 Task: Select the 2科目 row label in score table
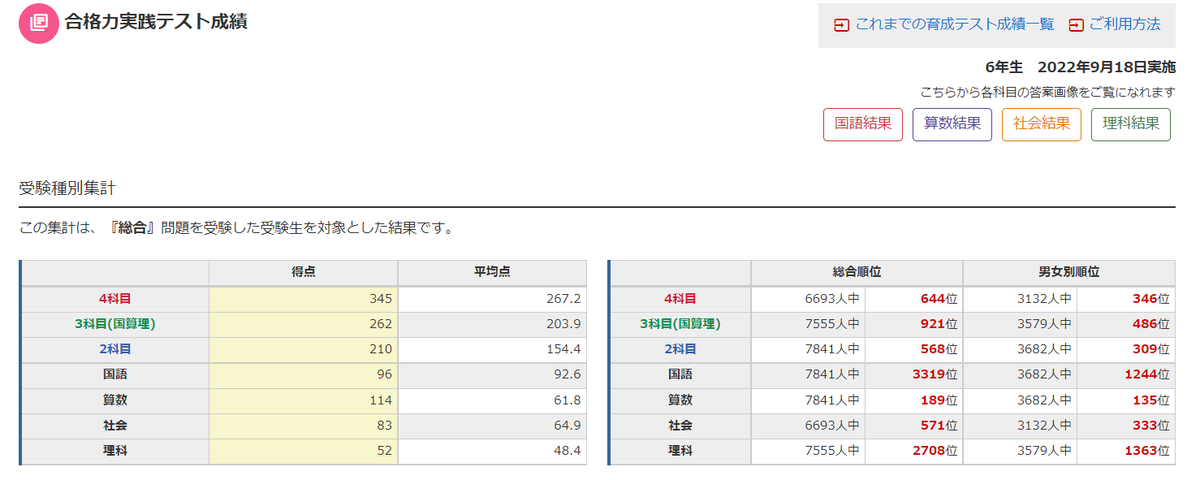[x=115, y=349]
